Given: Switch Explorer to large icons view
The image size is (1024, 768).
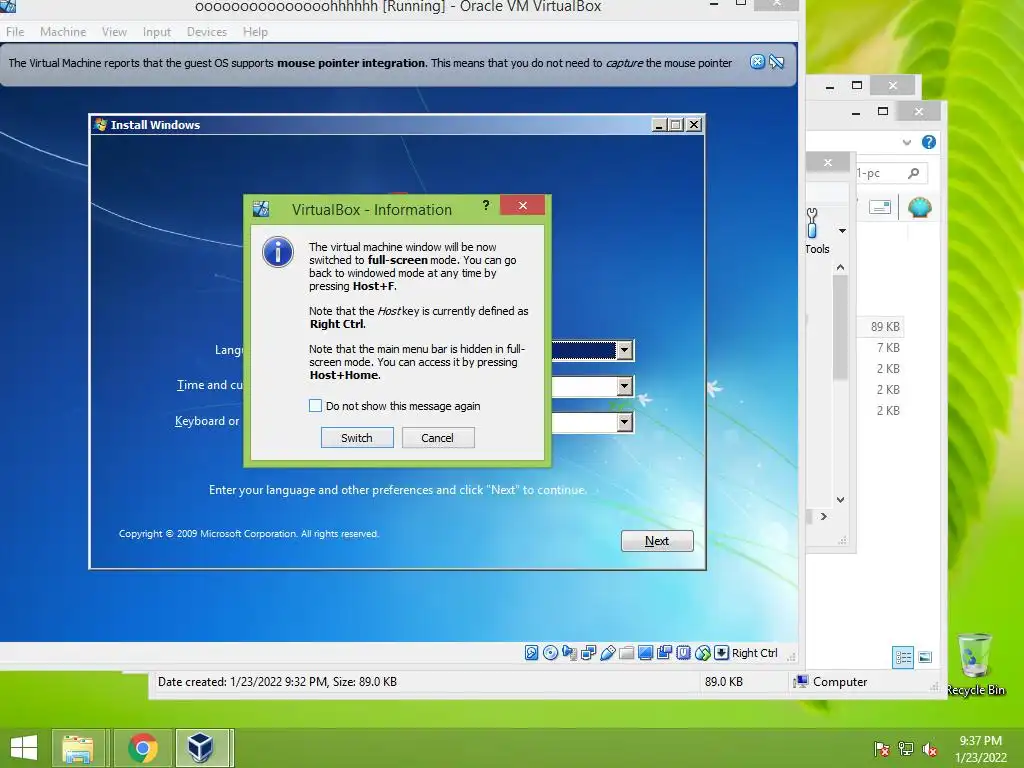Looking at the screenshot, I should [x=925, y=657].
